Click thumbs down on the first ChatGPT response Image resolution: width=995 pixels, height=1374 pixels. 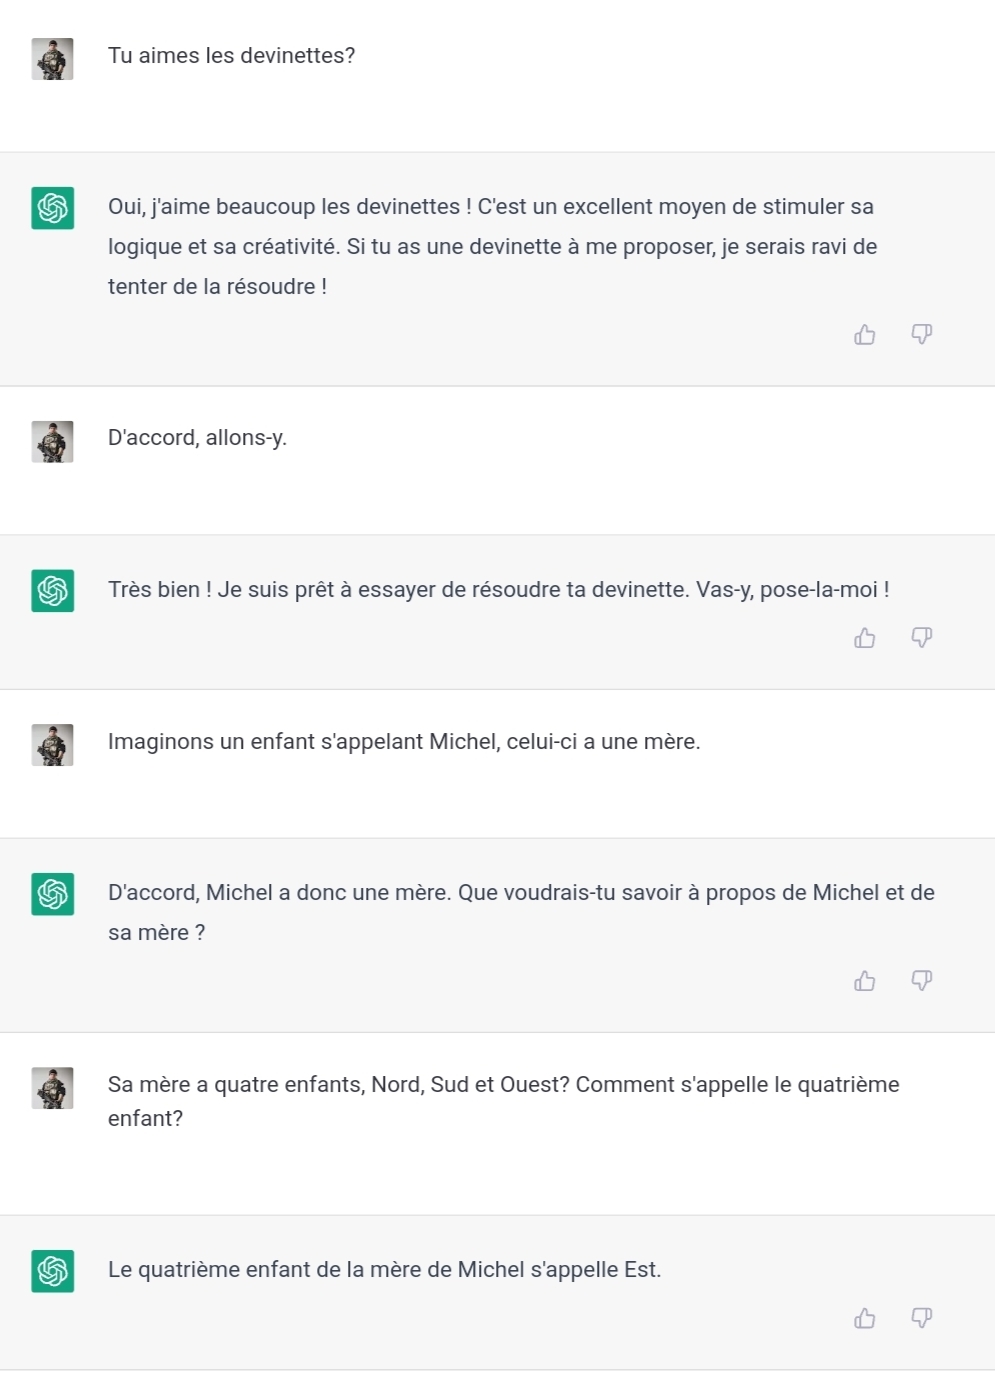coord(921,335)
